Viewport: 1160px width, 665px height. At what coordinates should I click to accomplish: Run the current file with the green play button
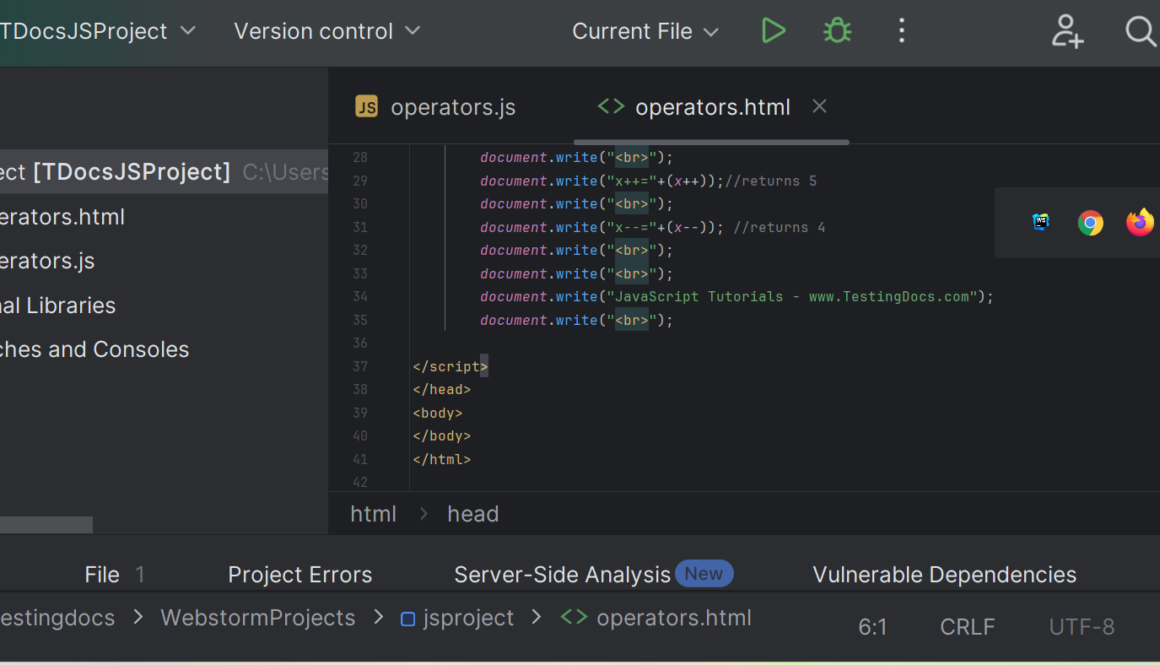coord(773,31)
